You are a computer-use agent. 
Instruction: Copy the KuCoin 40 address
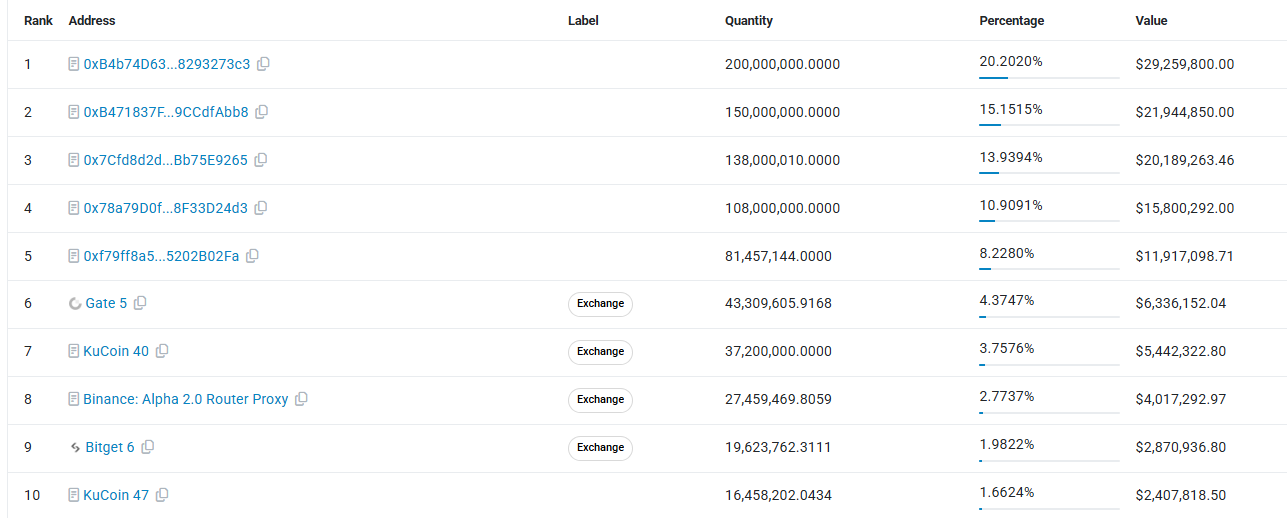pos(162,351)
